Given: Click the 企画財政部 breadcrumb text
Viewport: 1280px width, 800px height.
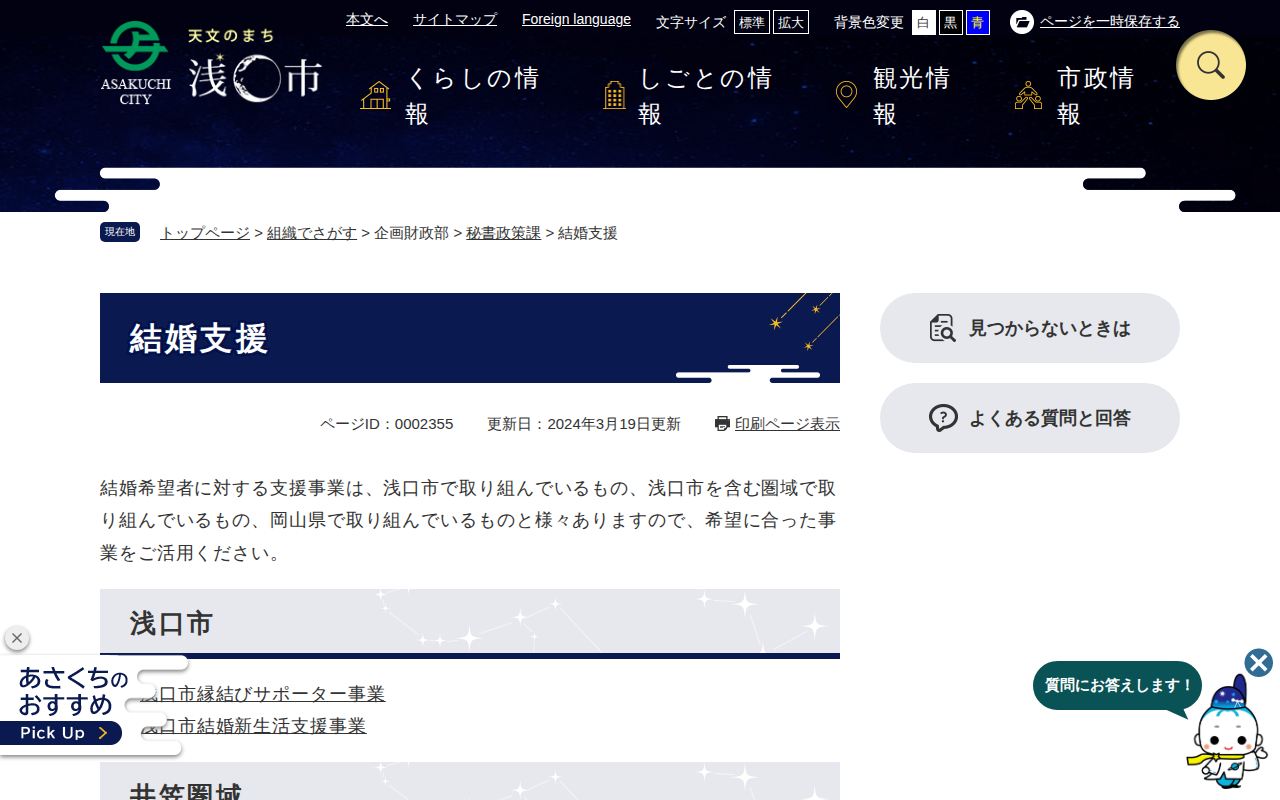Looking at the screenshot, I should point(411,233).
